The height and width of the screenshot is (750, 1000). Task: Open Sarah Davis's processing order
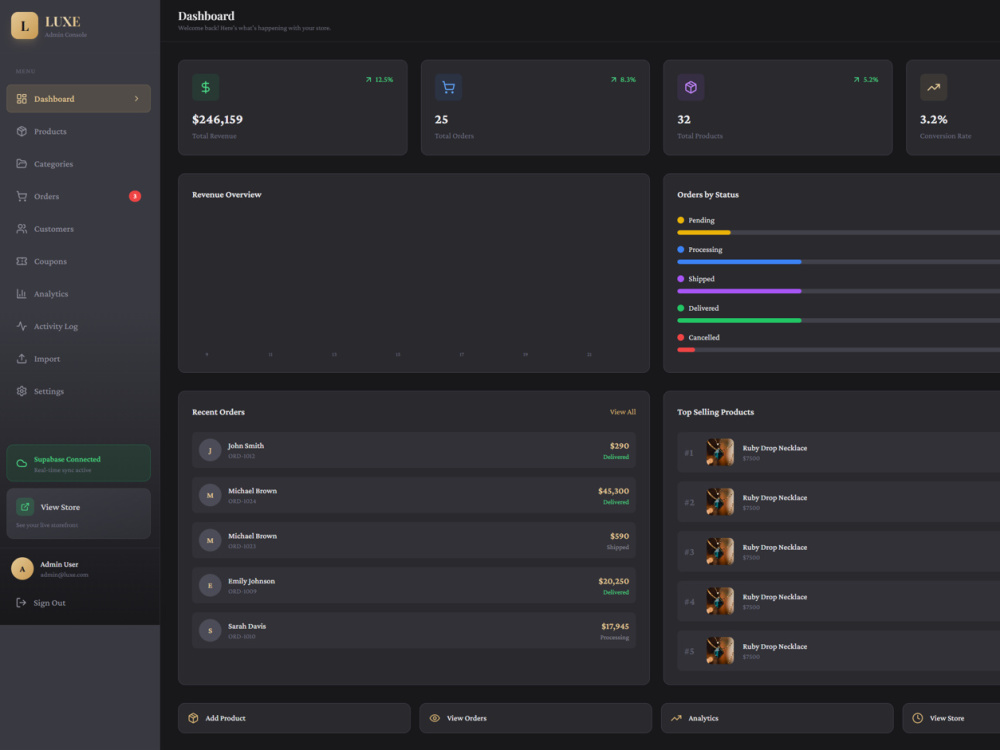pyautogui.click(x=414, y=631)
